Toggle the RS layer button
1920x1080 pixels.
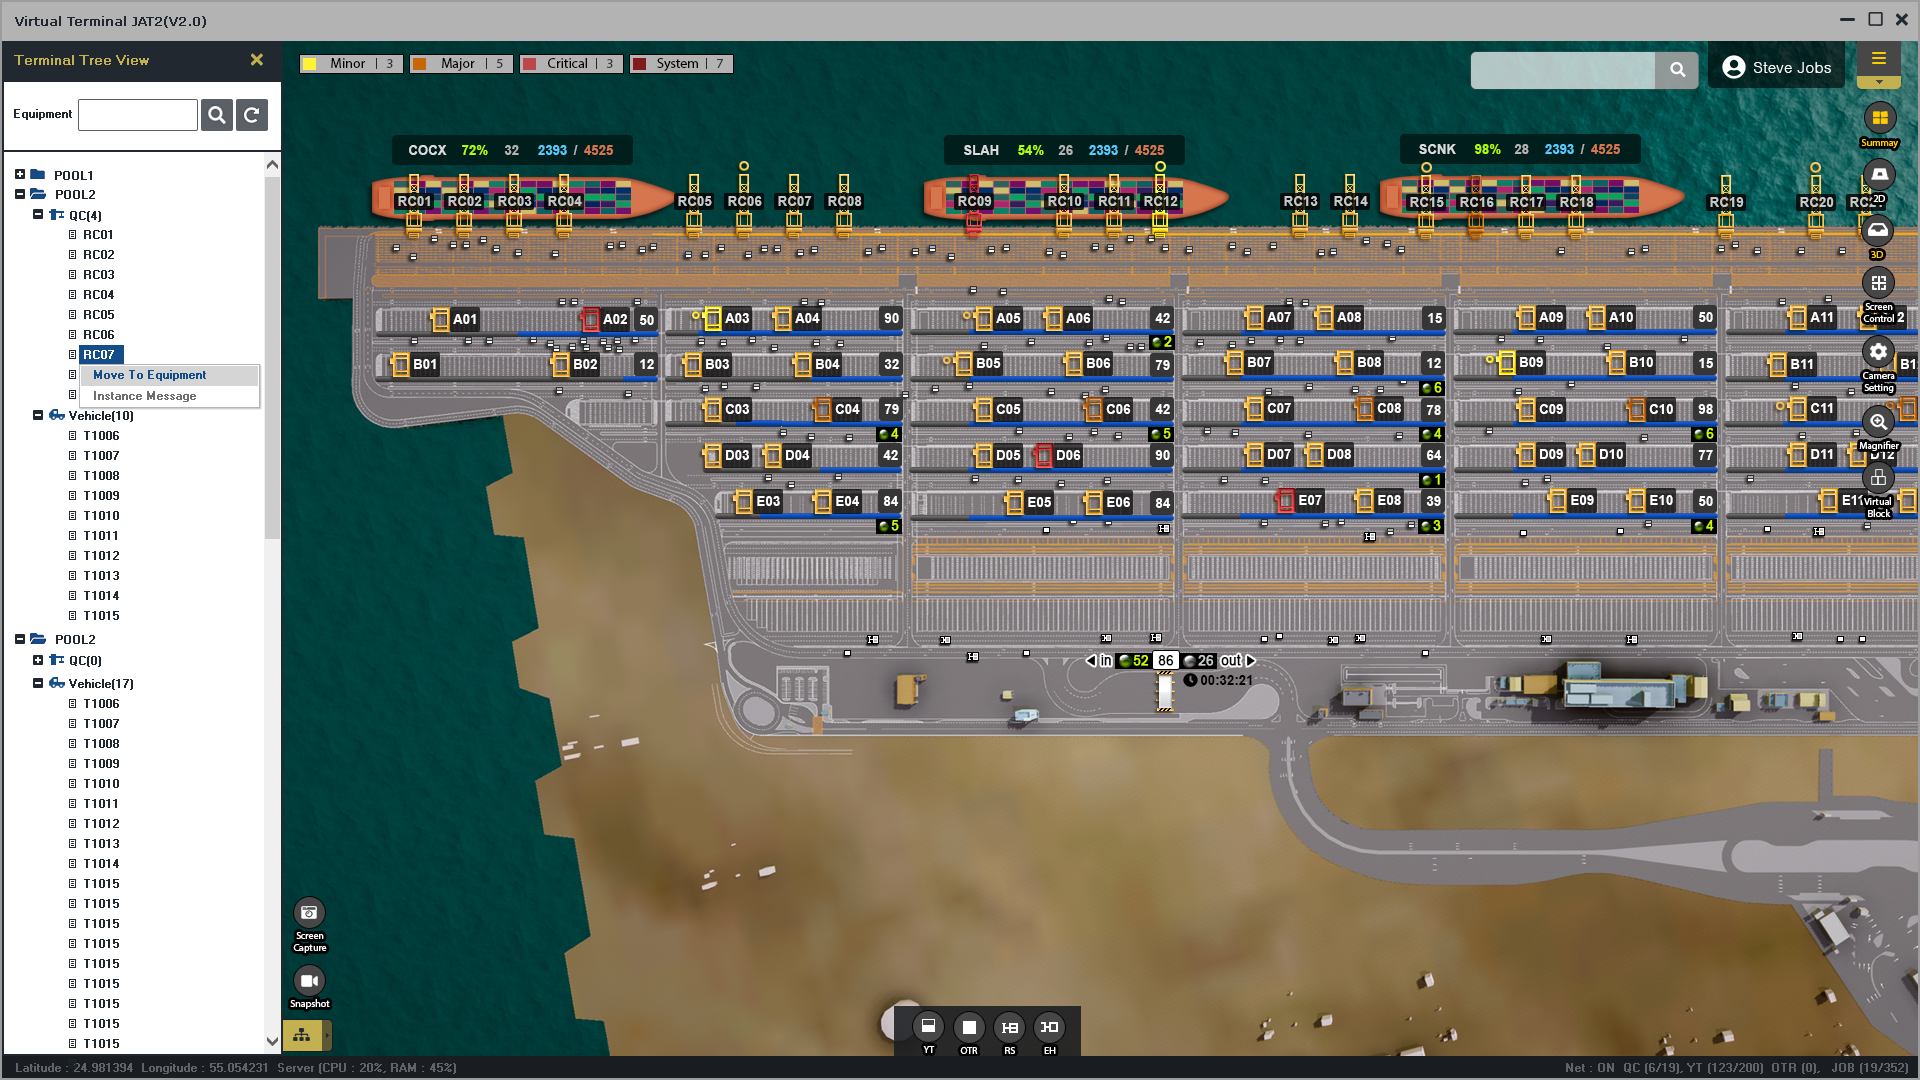tap(1009, 1027)
